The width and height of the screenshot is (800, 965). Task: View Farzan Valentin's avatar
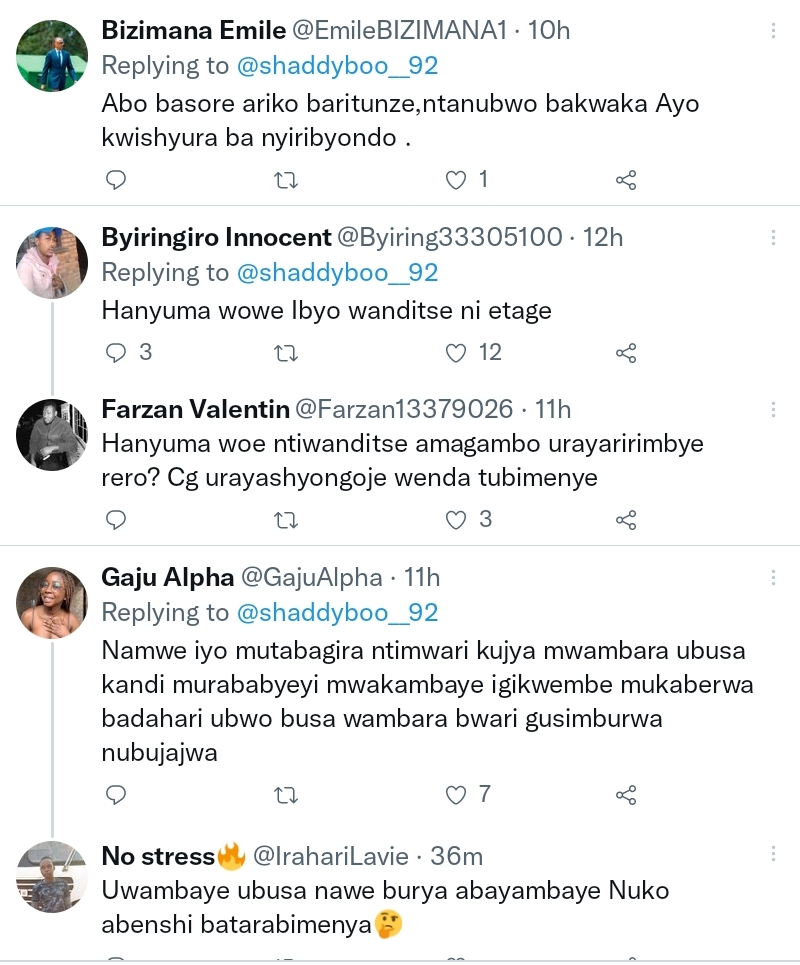(52, 434)
